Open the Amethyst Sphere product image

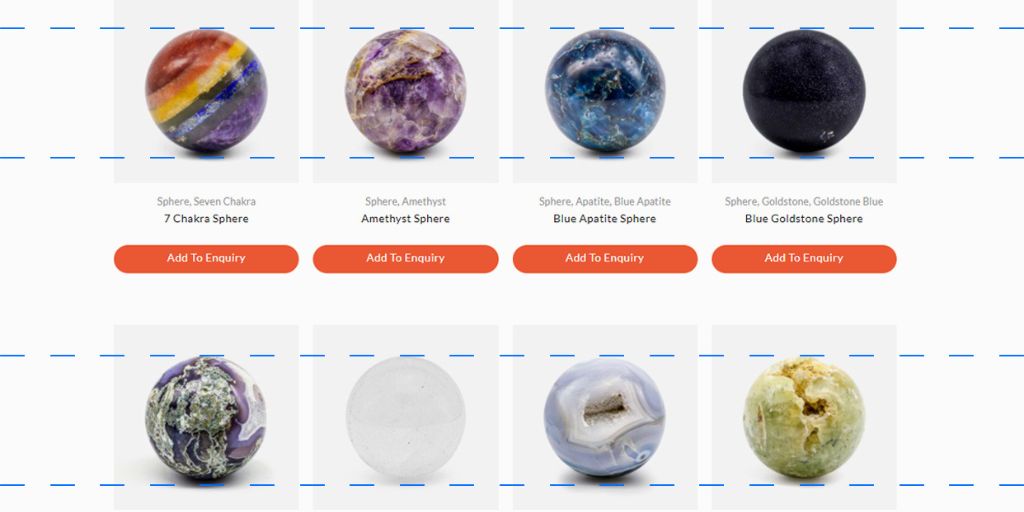[x=406, y=91]
